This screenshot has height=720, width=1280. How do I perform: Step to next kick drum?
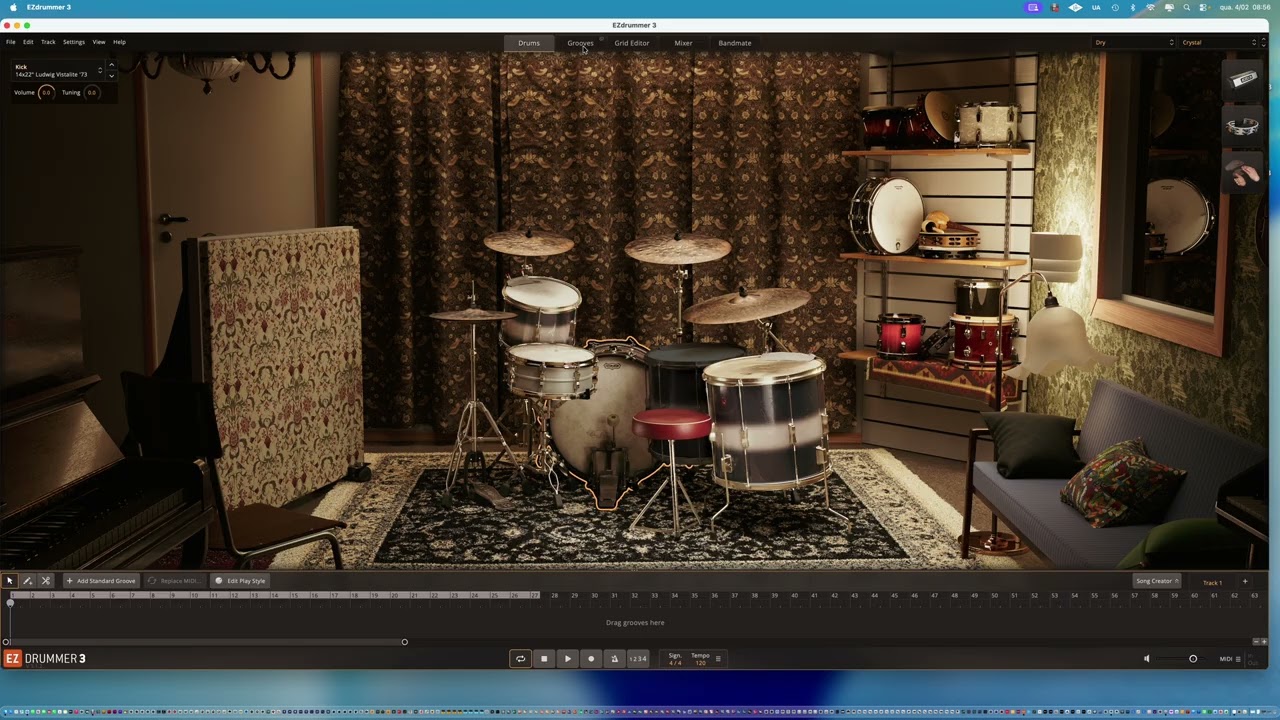[111, 75]
